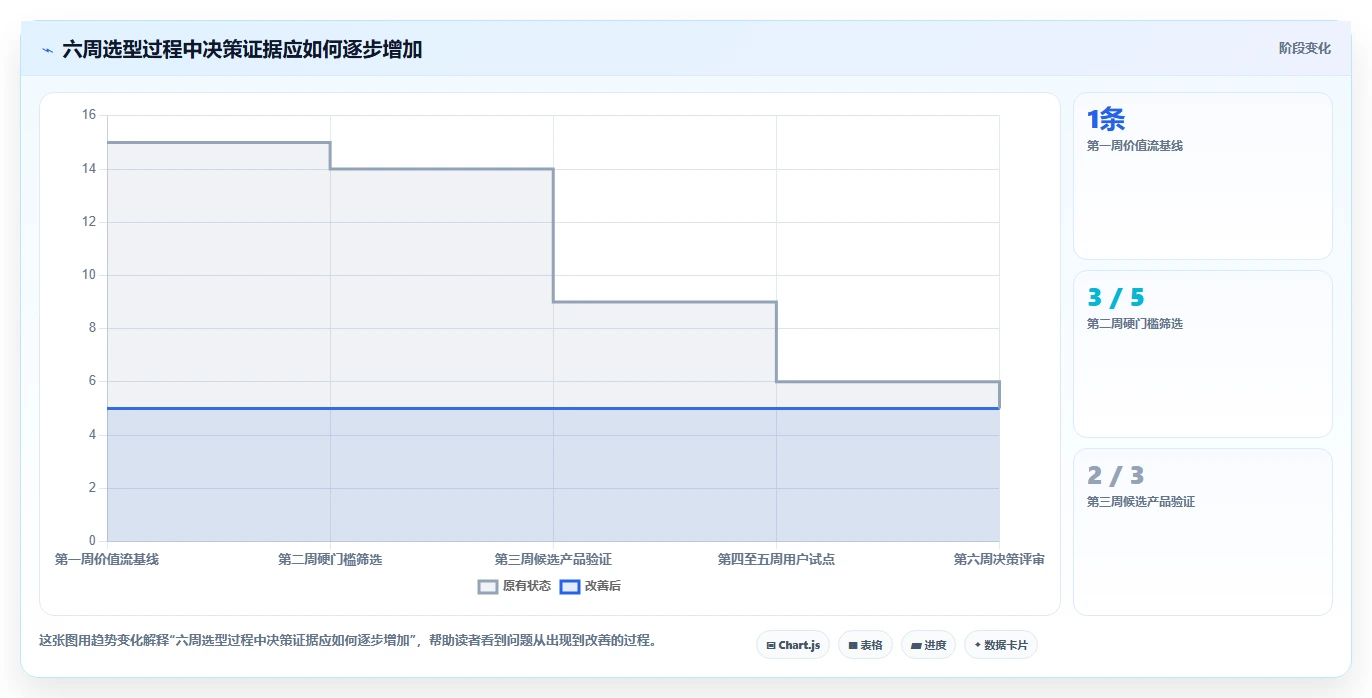The height and width of the screenshot is (698, 1372).
Task: Click the 2 / 3 value text
Action: coord(1115,475)
